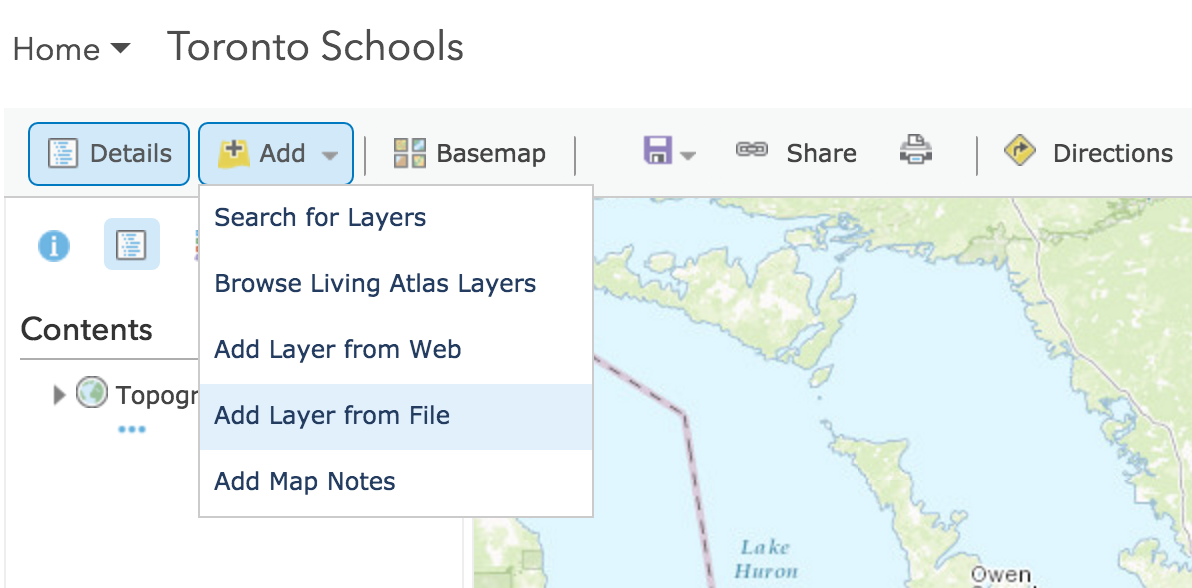Screen dimensions: 1192x588
Task: Expand the Topographic layer triangle
Action: point(59,395)
